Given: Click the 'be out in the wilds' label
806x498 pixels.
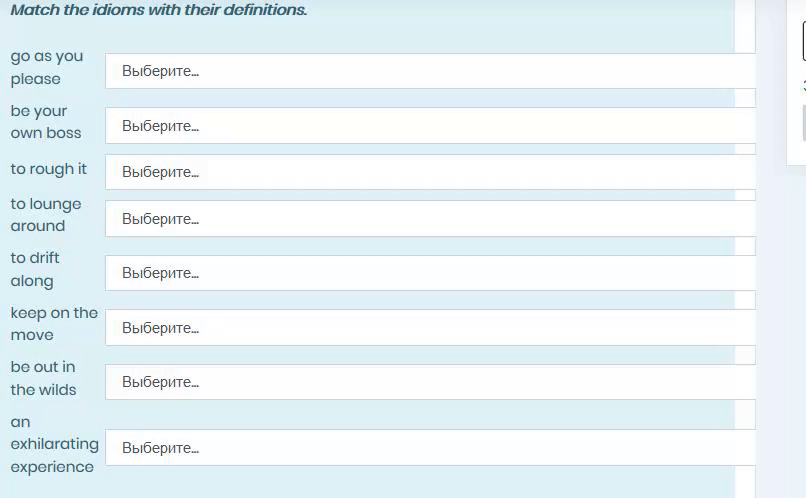Looking at the screenshot, I should [43, 378].
